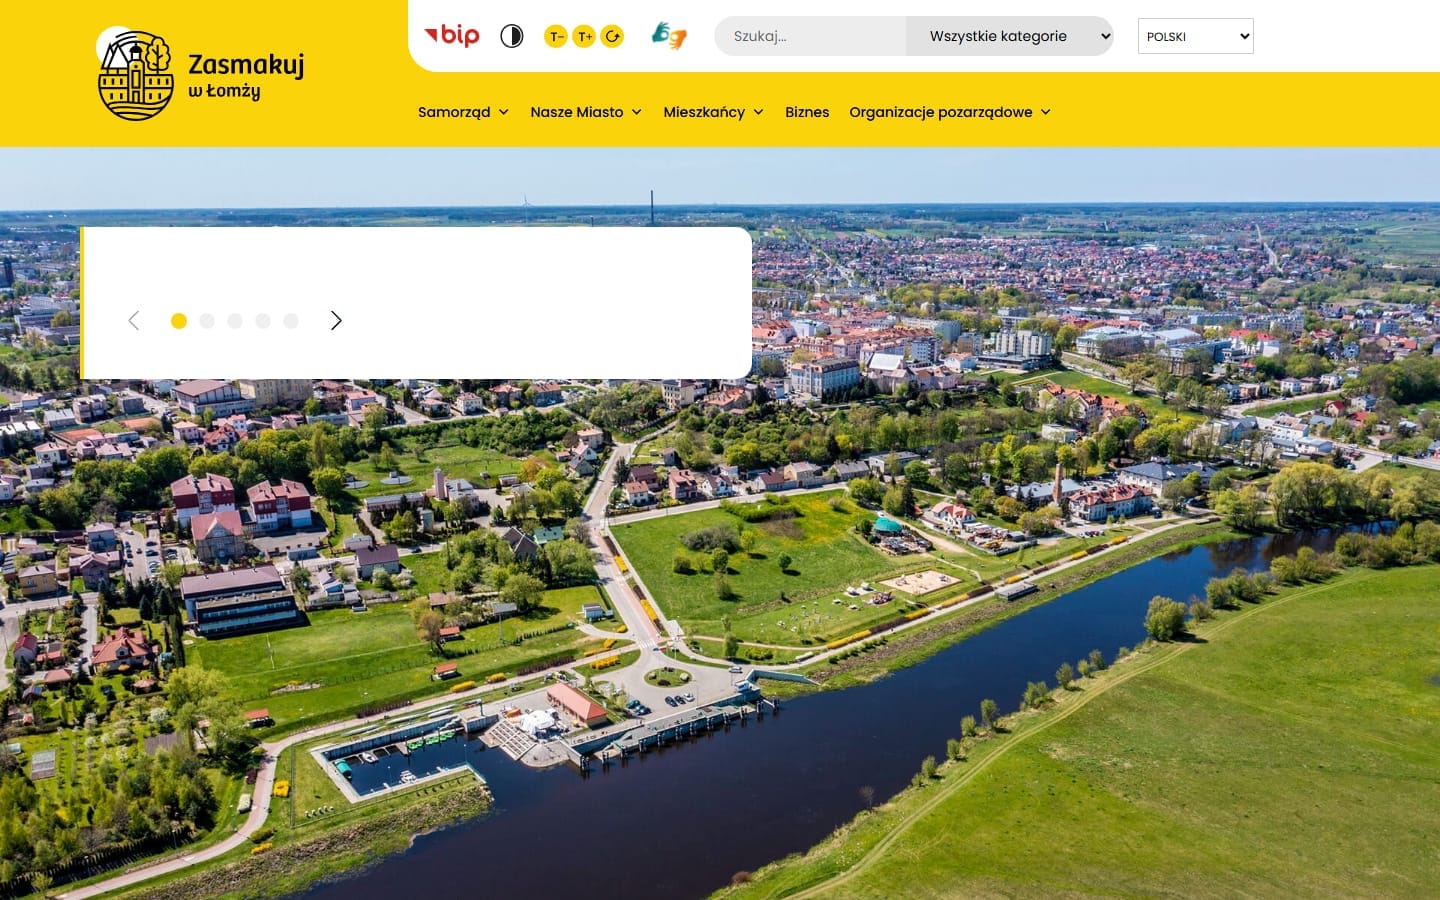Expand Organizacje pozarządowe menu
The height and width of the screenshot is (900, 1440).
coord(949,112)
